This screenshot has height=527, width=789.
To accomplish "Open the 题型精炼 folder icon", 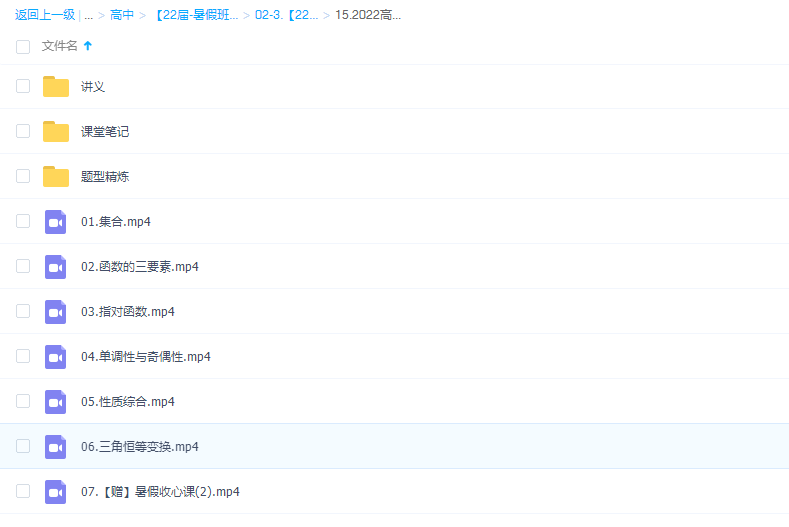I will click(56, 177).
